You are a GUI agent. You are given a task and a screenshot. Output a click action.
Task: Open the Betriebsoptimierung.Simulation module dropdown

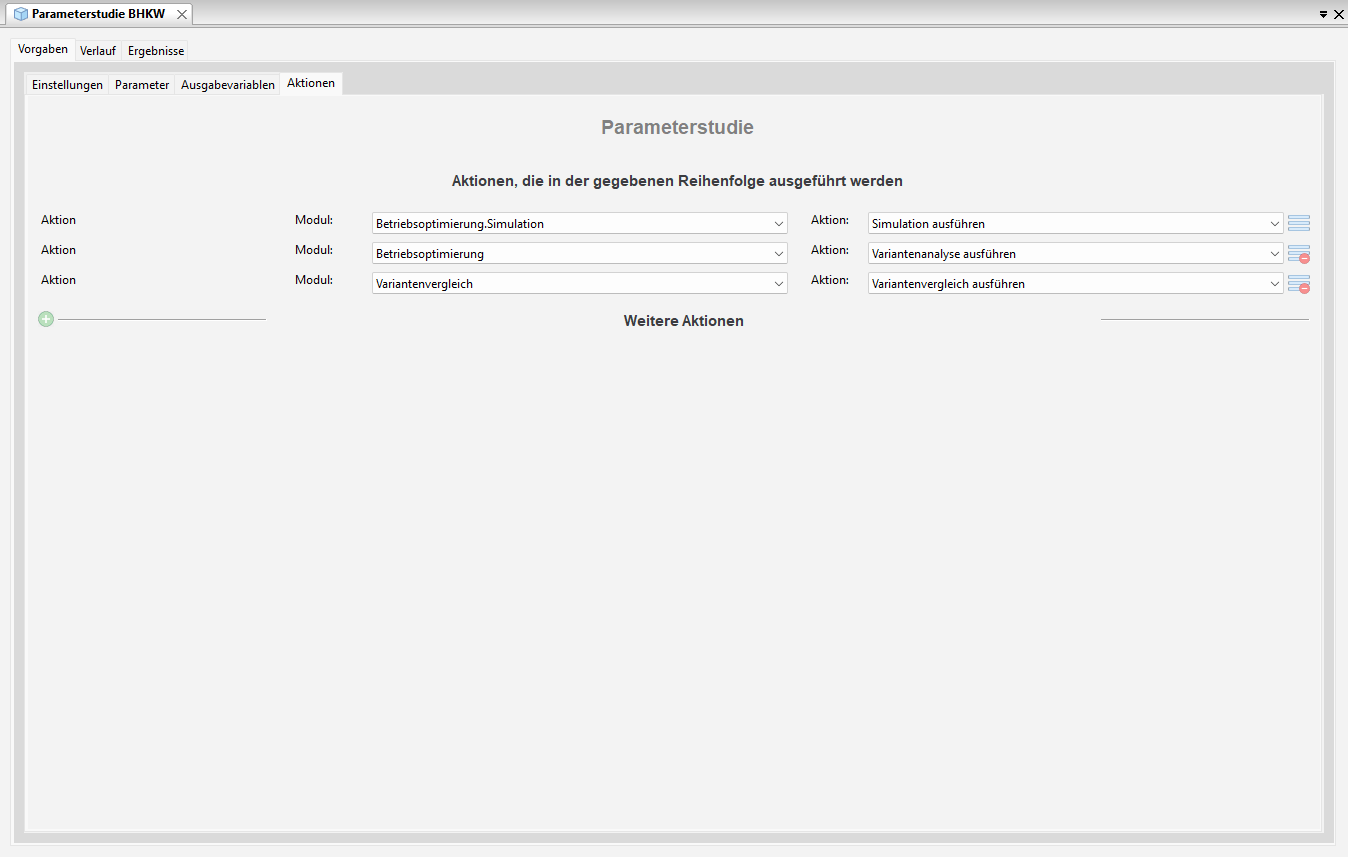point(779,224)
